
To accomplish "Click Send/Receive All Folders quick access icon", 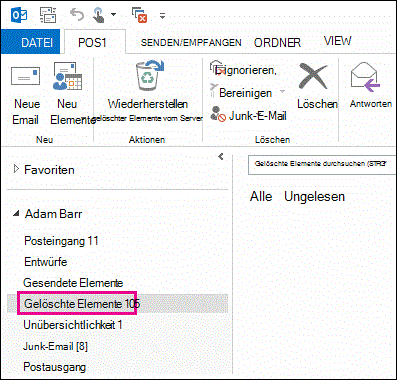I will [48, 15].
